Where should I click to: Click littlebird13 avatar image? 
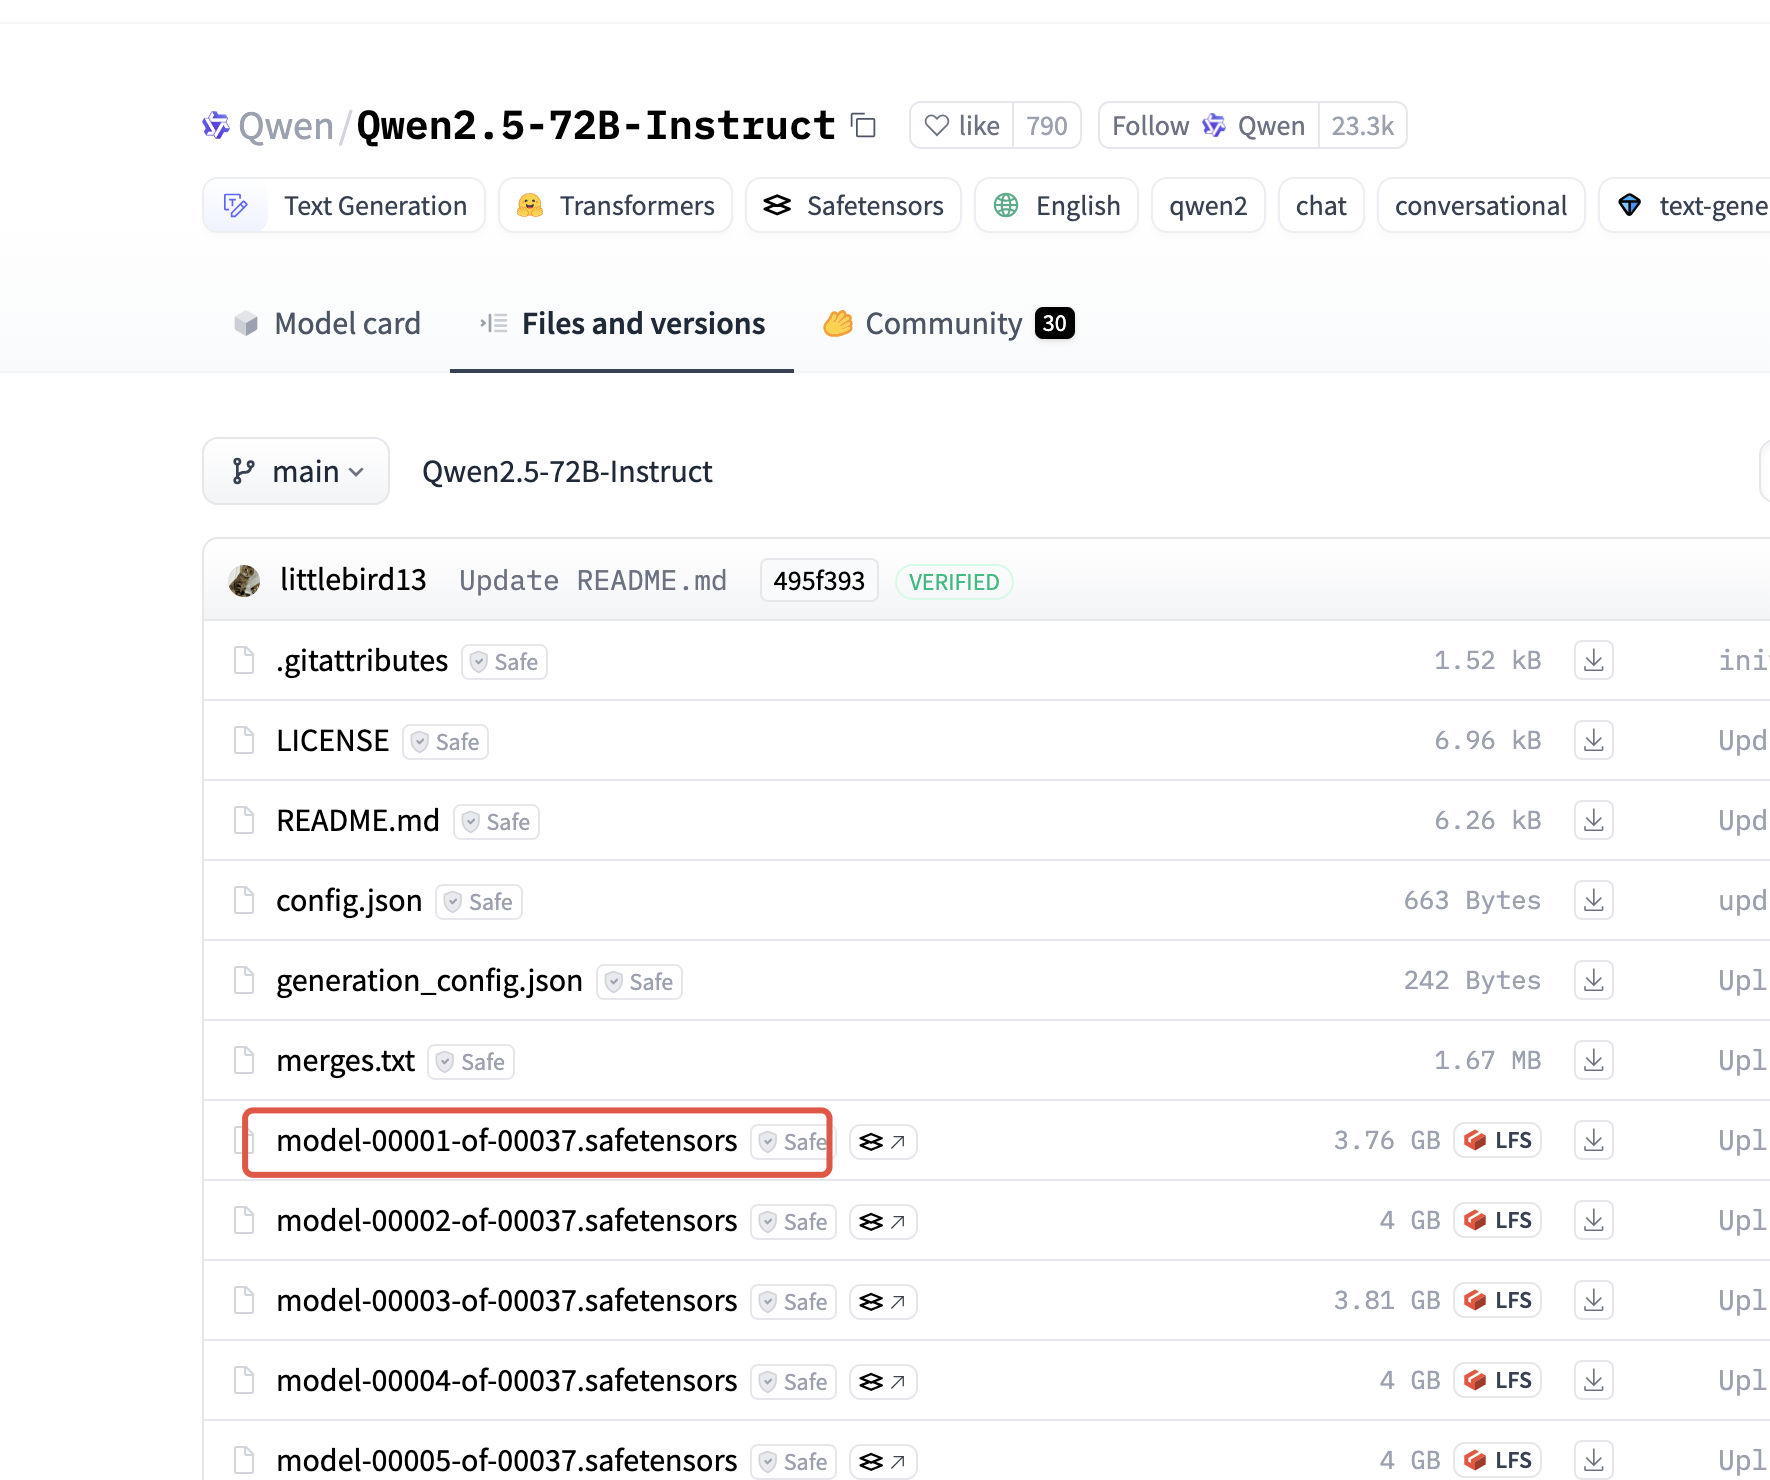244,580
